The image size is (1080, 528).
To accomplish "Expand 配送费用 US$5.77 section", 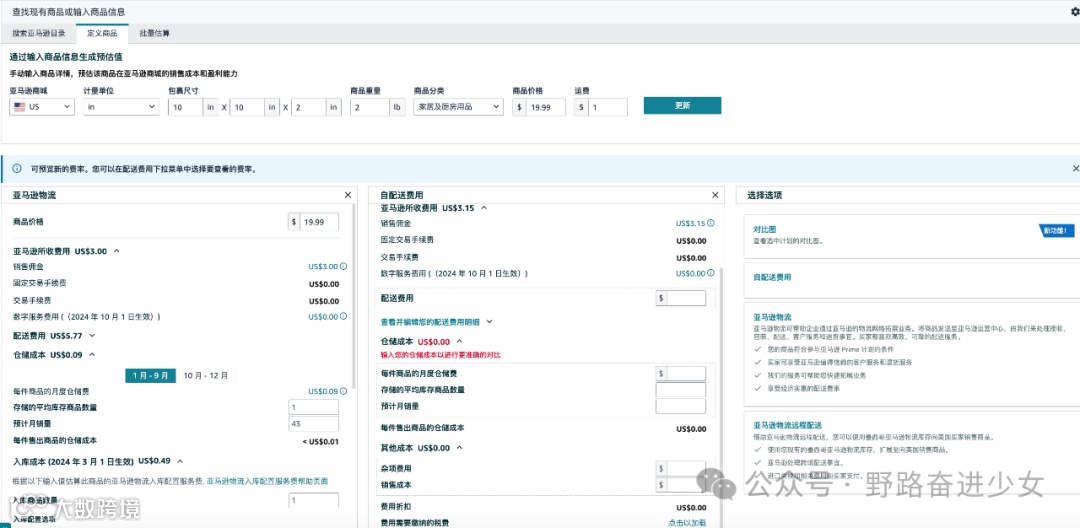I will point(92,336).
